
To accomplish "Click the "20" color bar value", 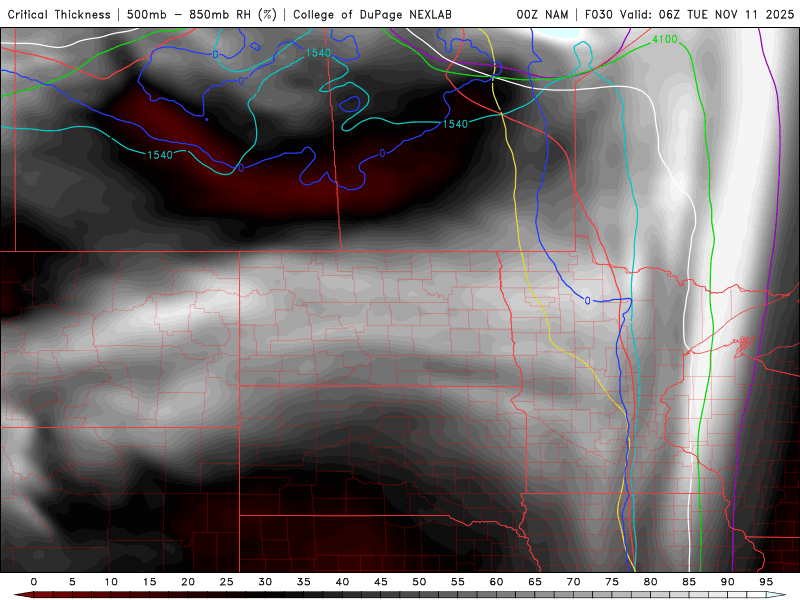I will [x=188, y=582].
